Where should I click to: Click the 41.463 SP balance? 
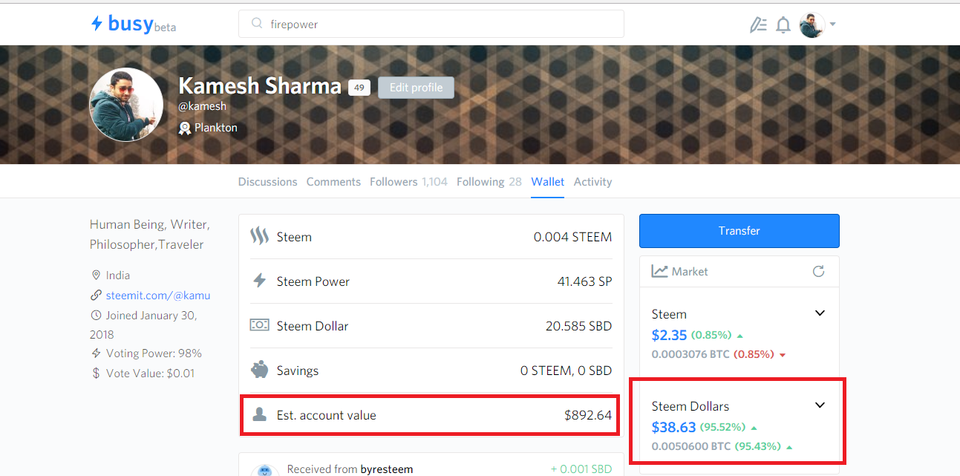pyautogui.click(x=584, y=282)
